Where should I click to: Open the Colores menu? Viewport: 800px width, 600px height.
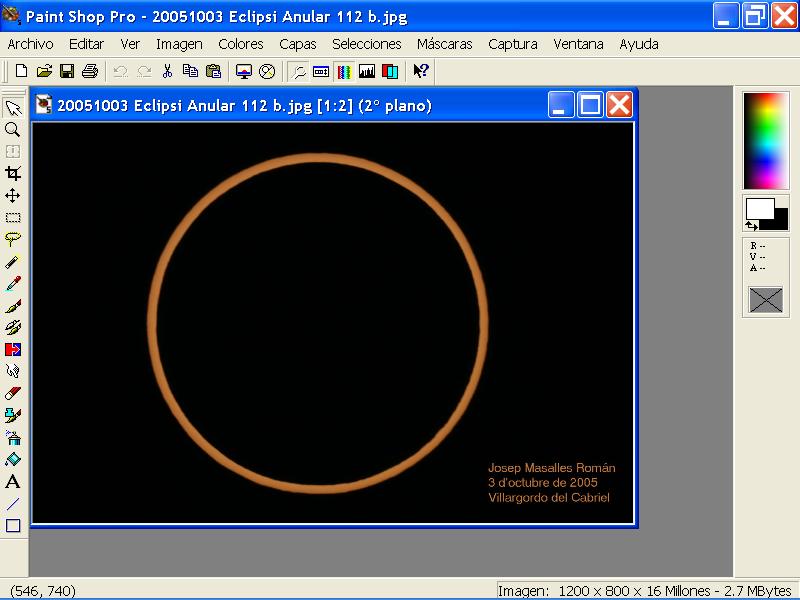tap(240, 44)
